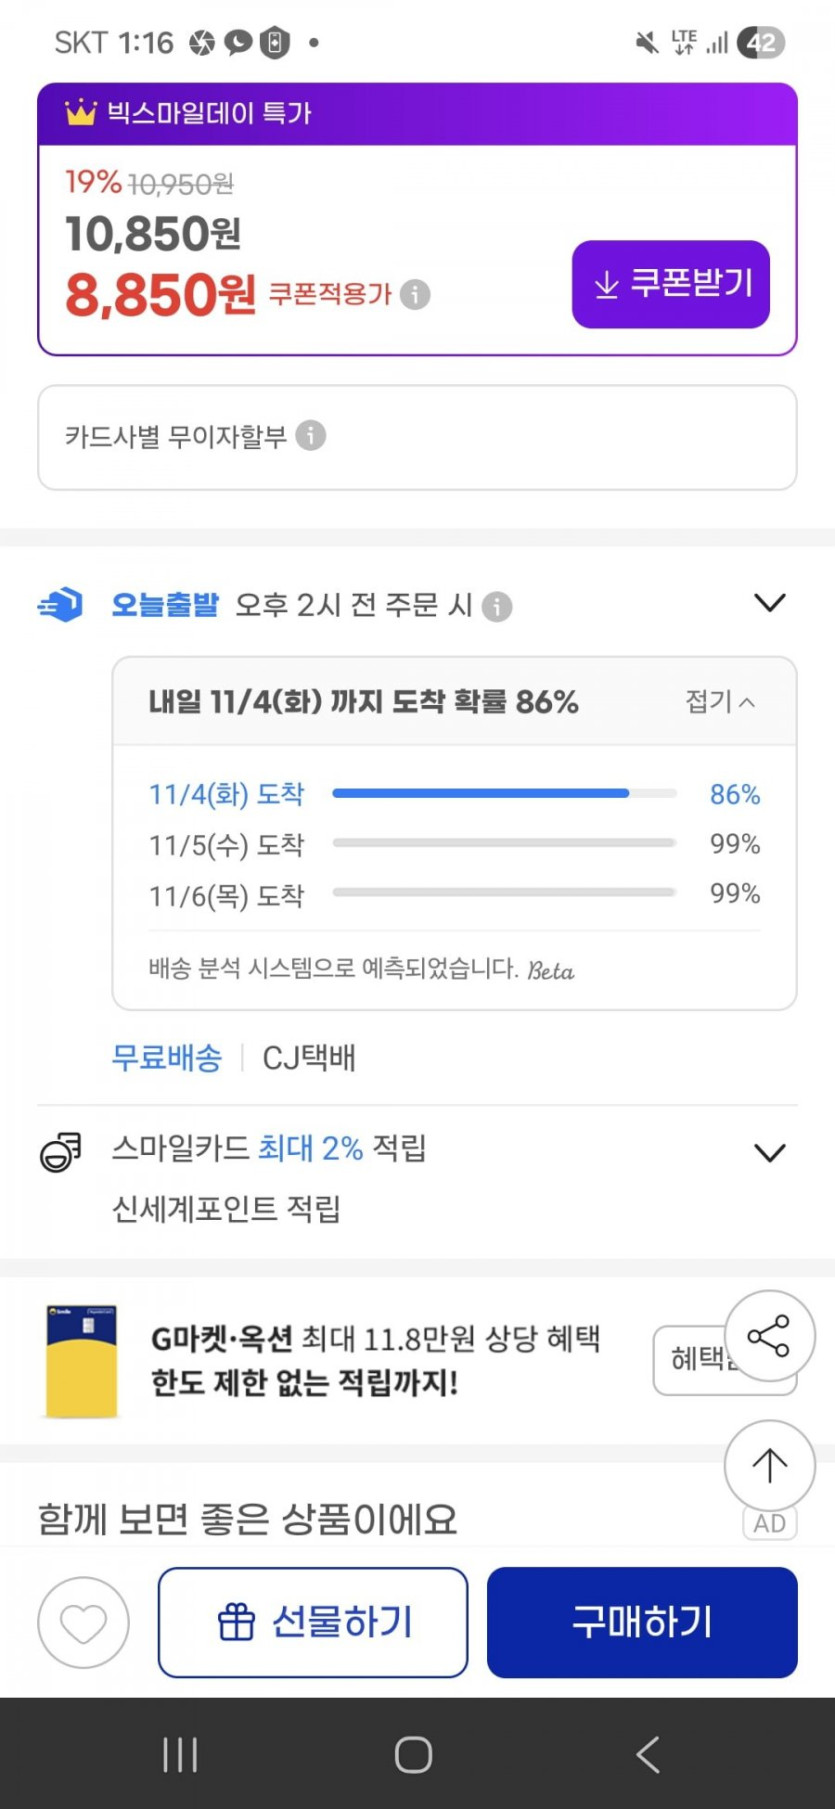This screenshot has height=1809, width=835.
Task: Toggle the wishlist heart button
Action: tap(83, 1622)
